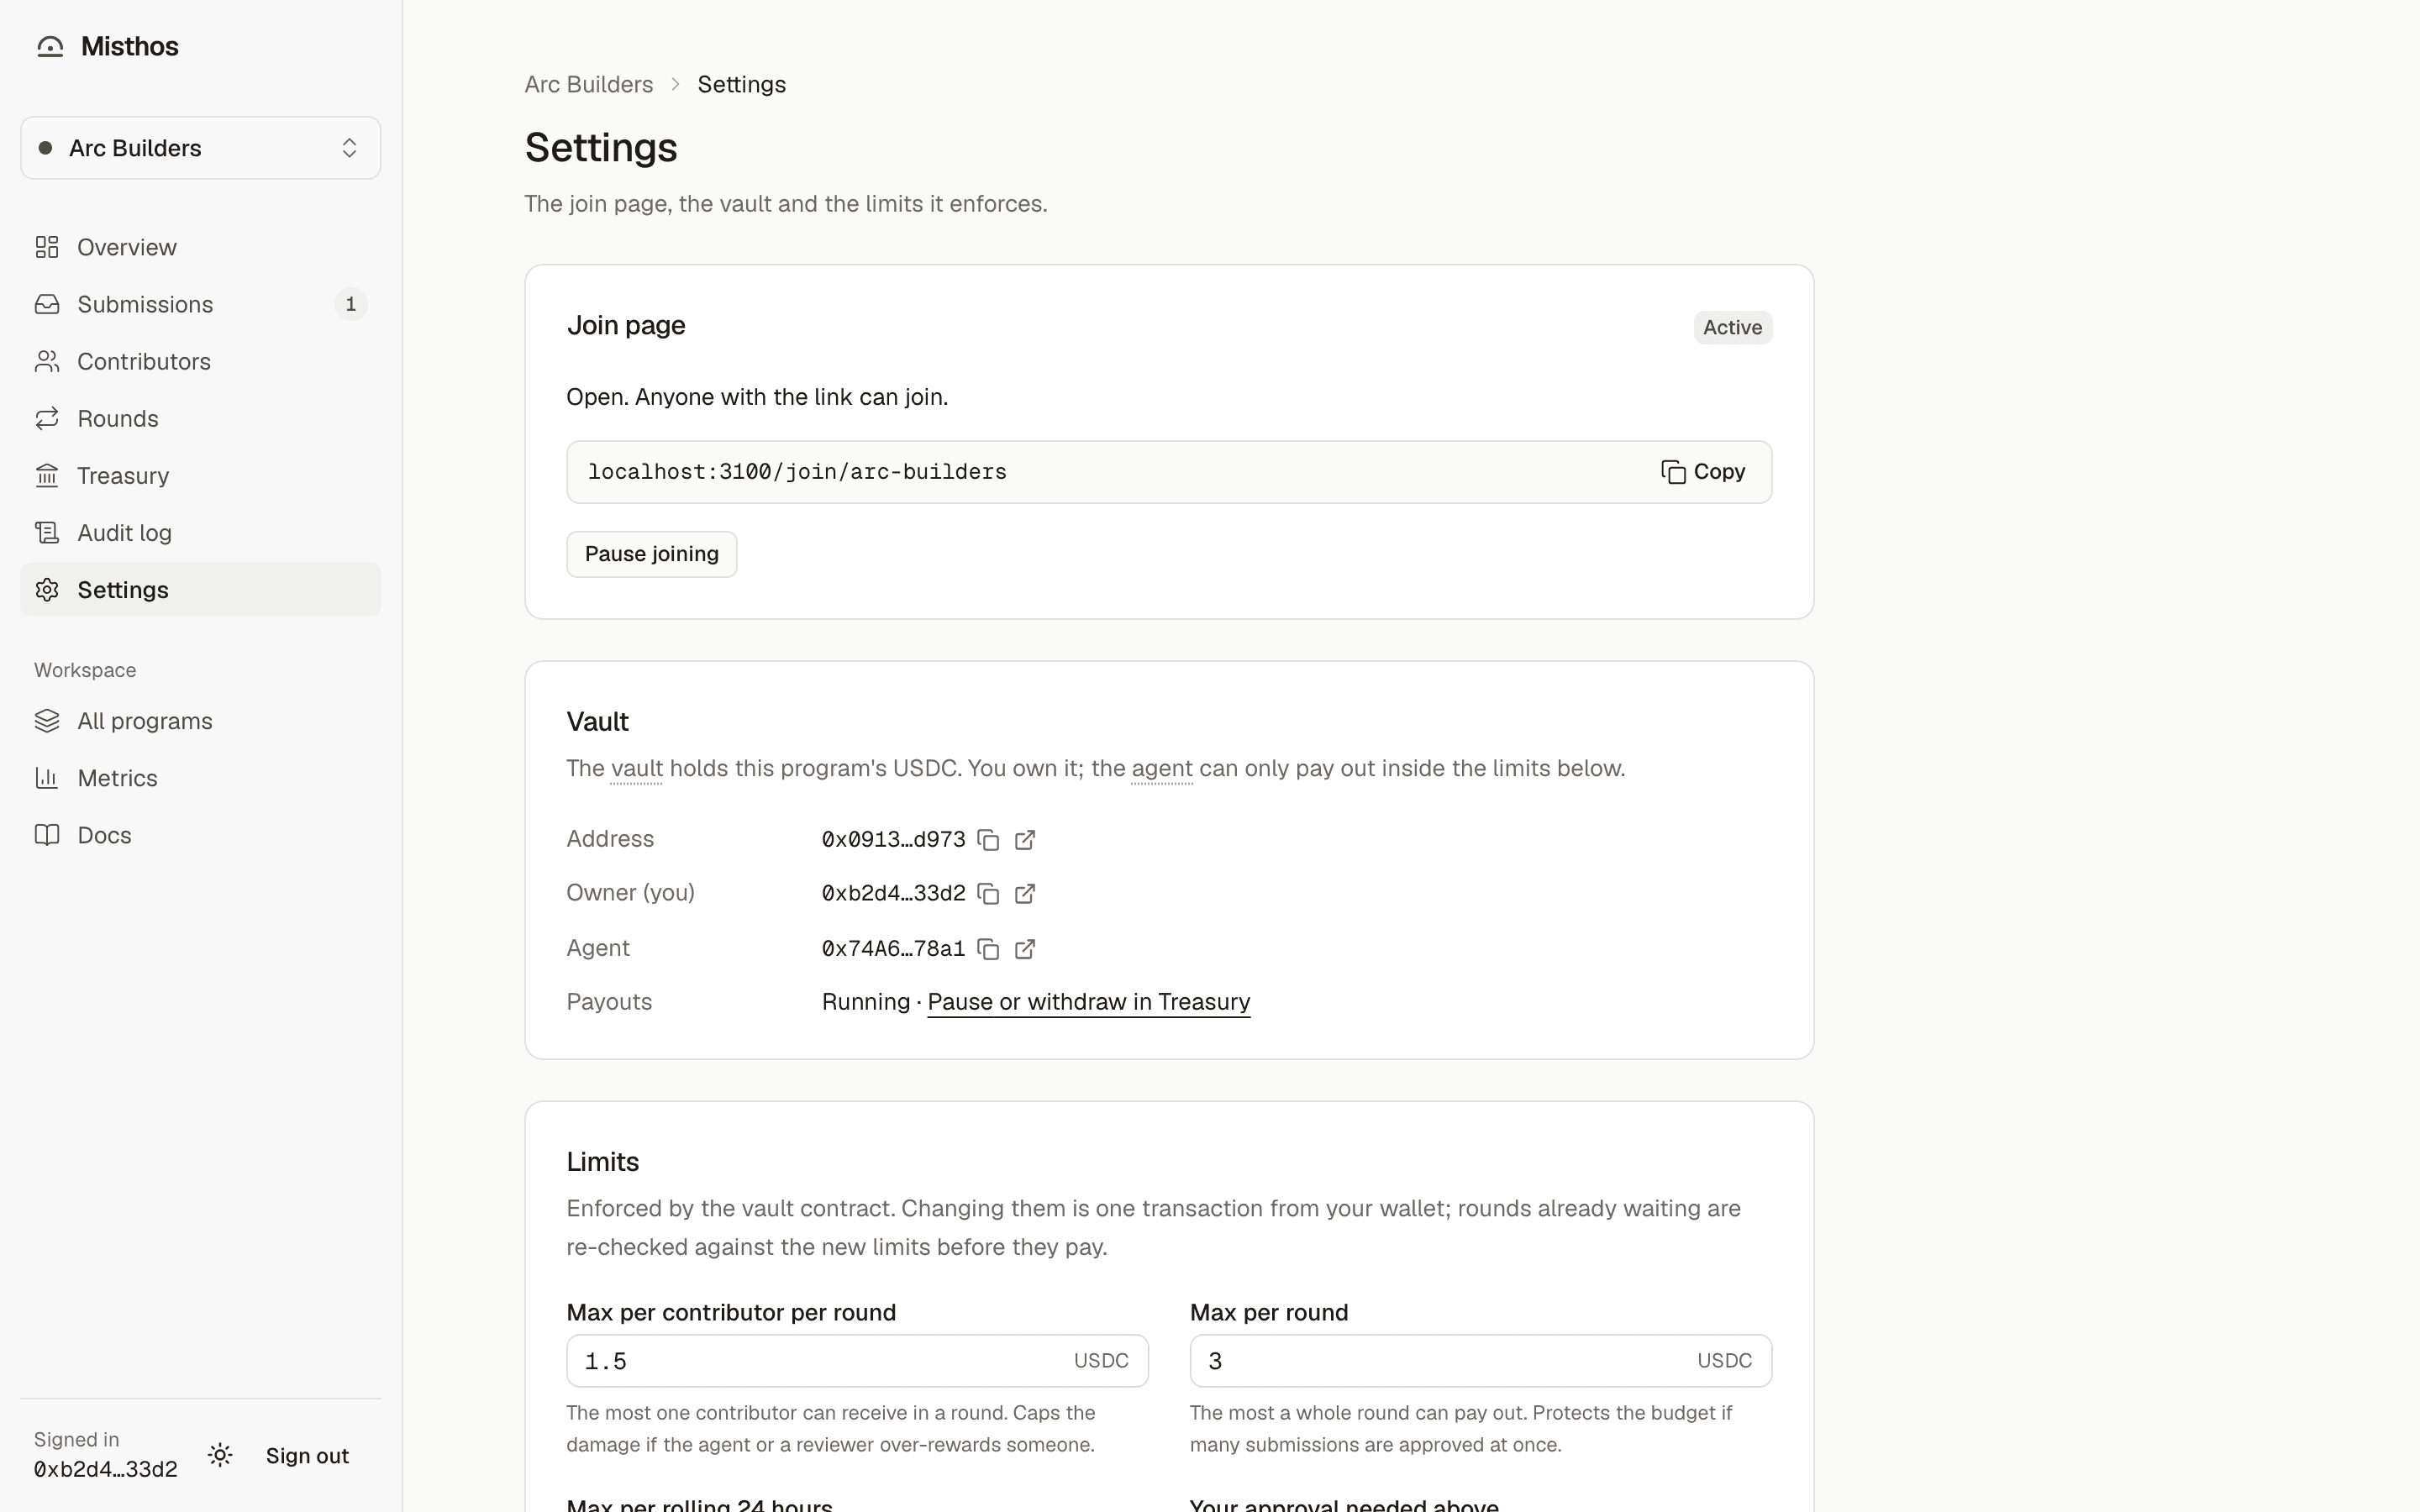2420x1512 pixels.
Task: Open Overview in the sidebar
Action: [x=200, y=247]
